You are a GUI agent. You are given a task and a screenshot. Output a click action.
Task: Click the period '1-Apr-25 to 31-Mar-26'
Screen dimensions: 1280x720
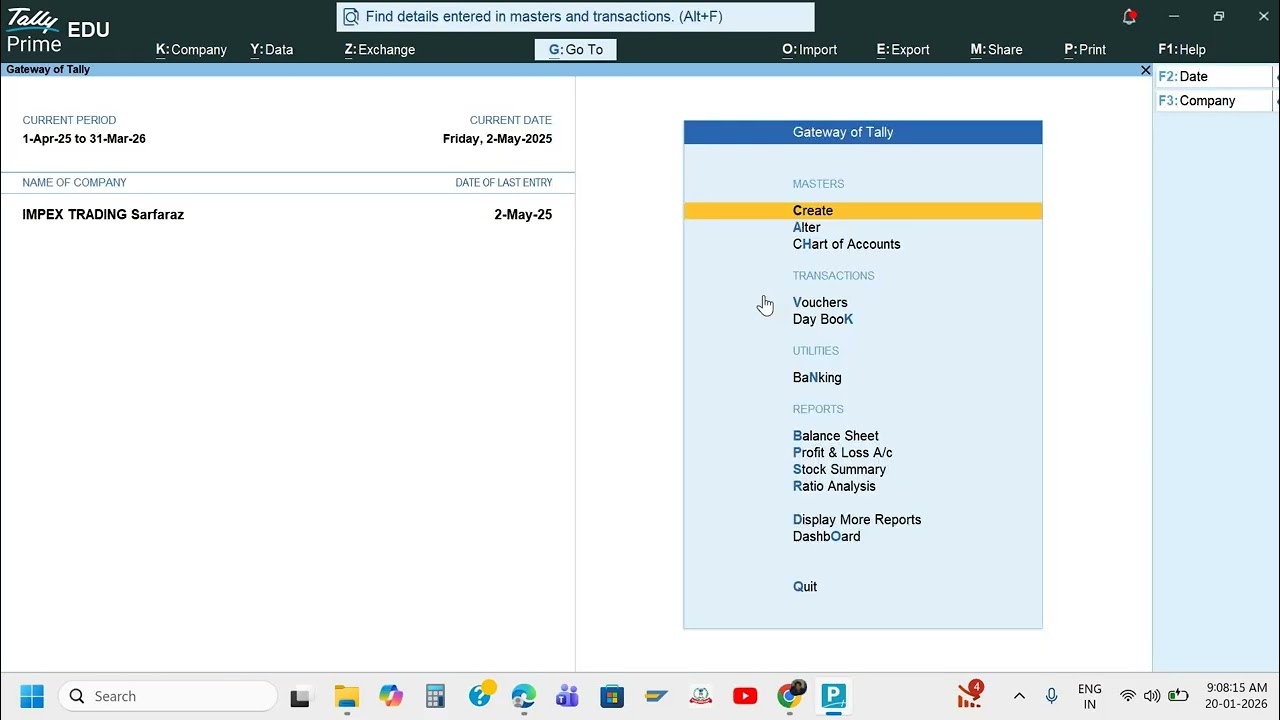click(x=84, y=139)
